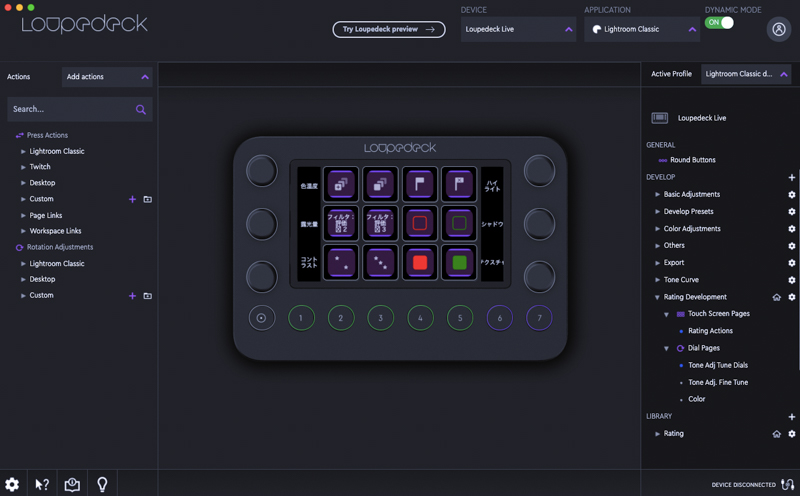The image size is (800, 496).
Task: Add a new Press Actions Custom action
Action: coord(132,199)
